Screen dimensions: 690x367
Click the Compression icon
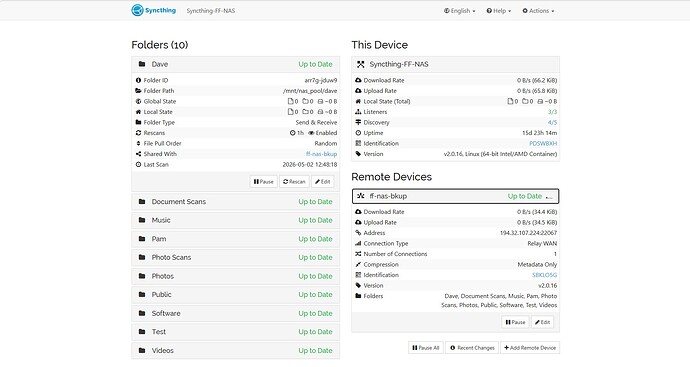point(358,264)
